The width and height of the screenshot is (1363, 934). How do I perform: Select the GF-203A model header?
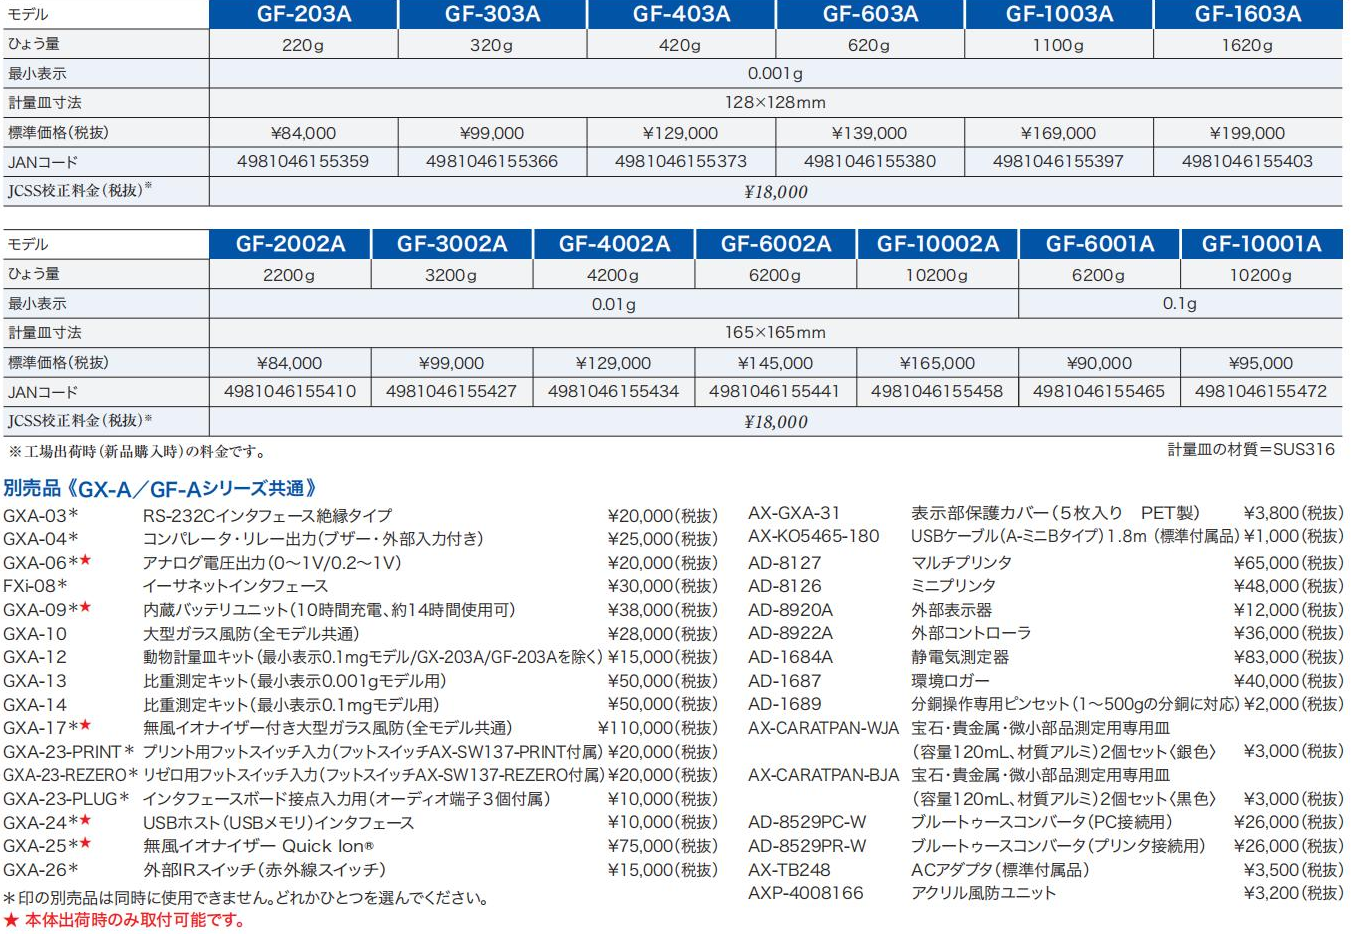pos(303,14)
